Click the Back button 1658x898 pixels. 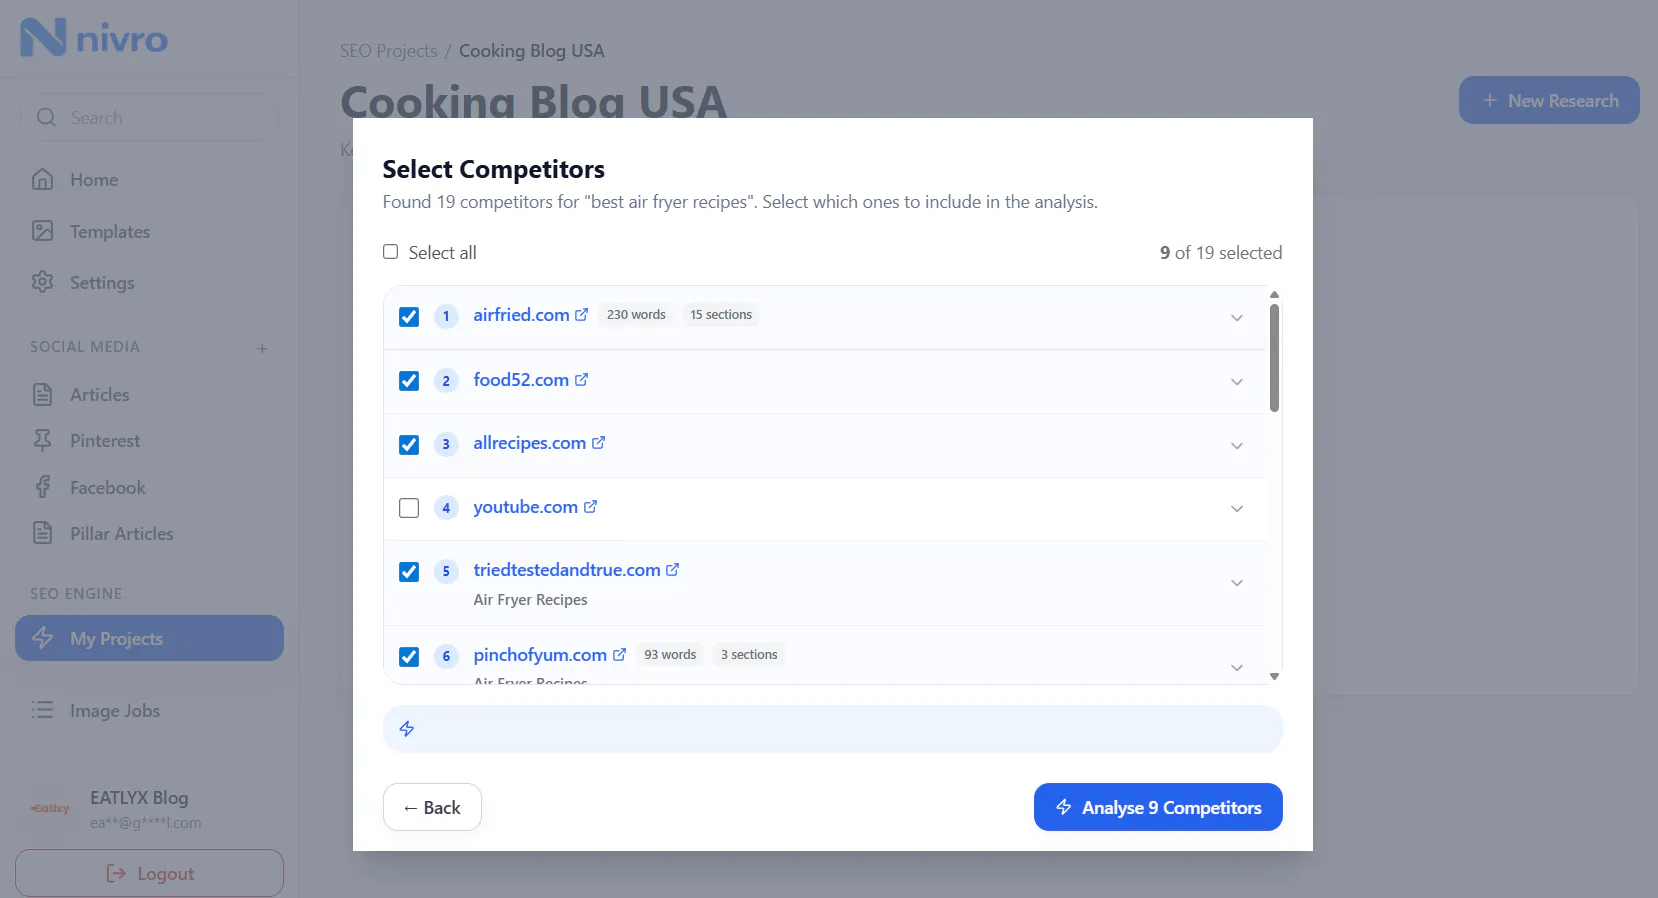click(432, 807)
